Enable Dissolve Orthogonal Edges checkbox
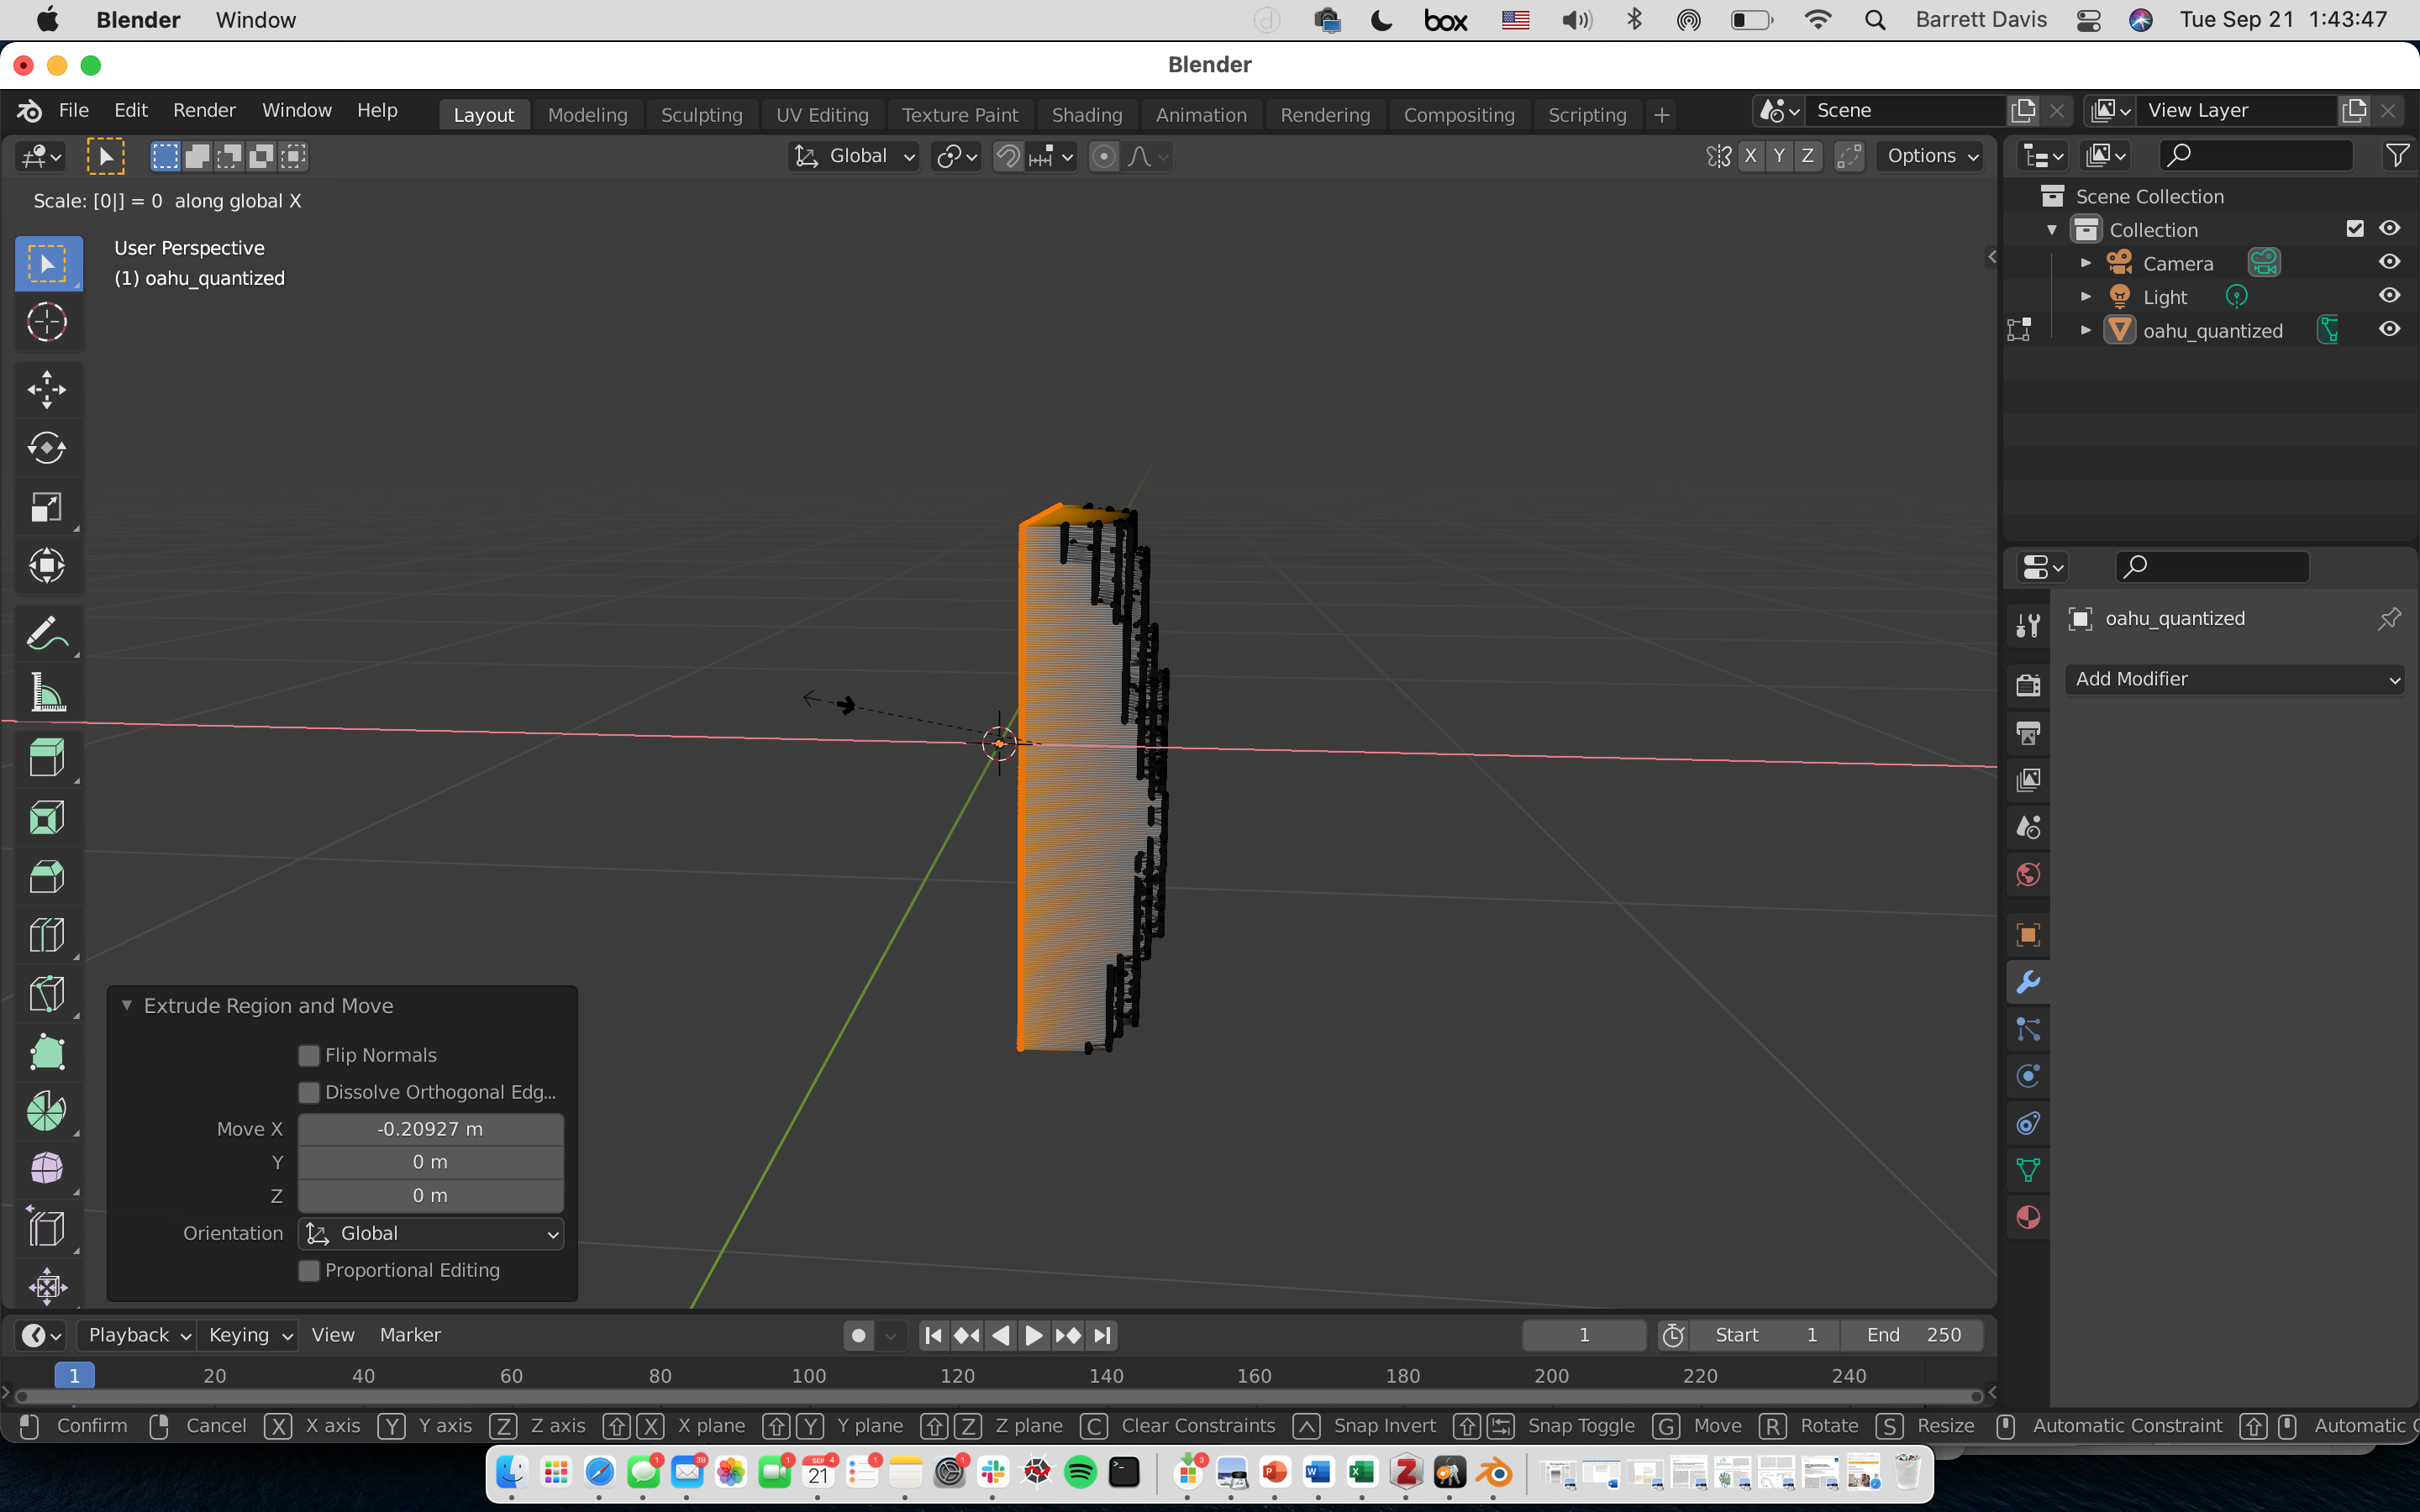Screen dimensions: 2420x1512 (309, 1092)
